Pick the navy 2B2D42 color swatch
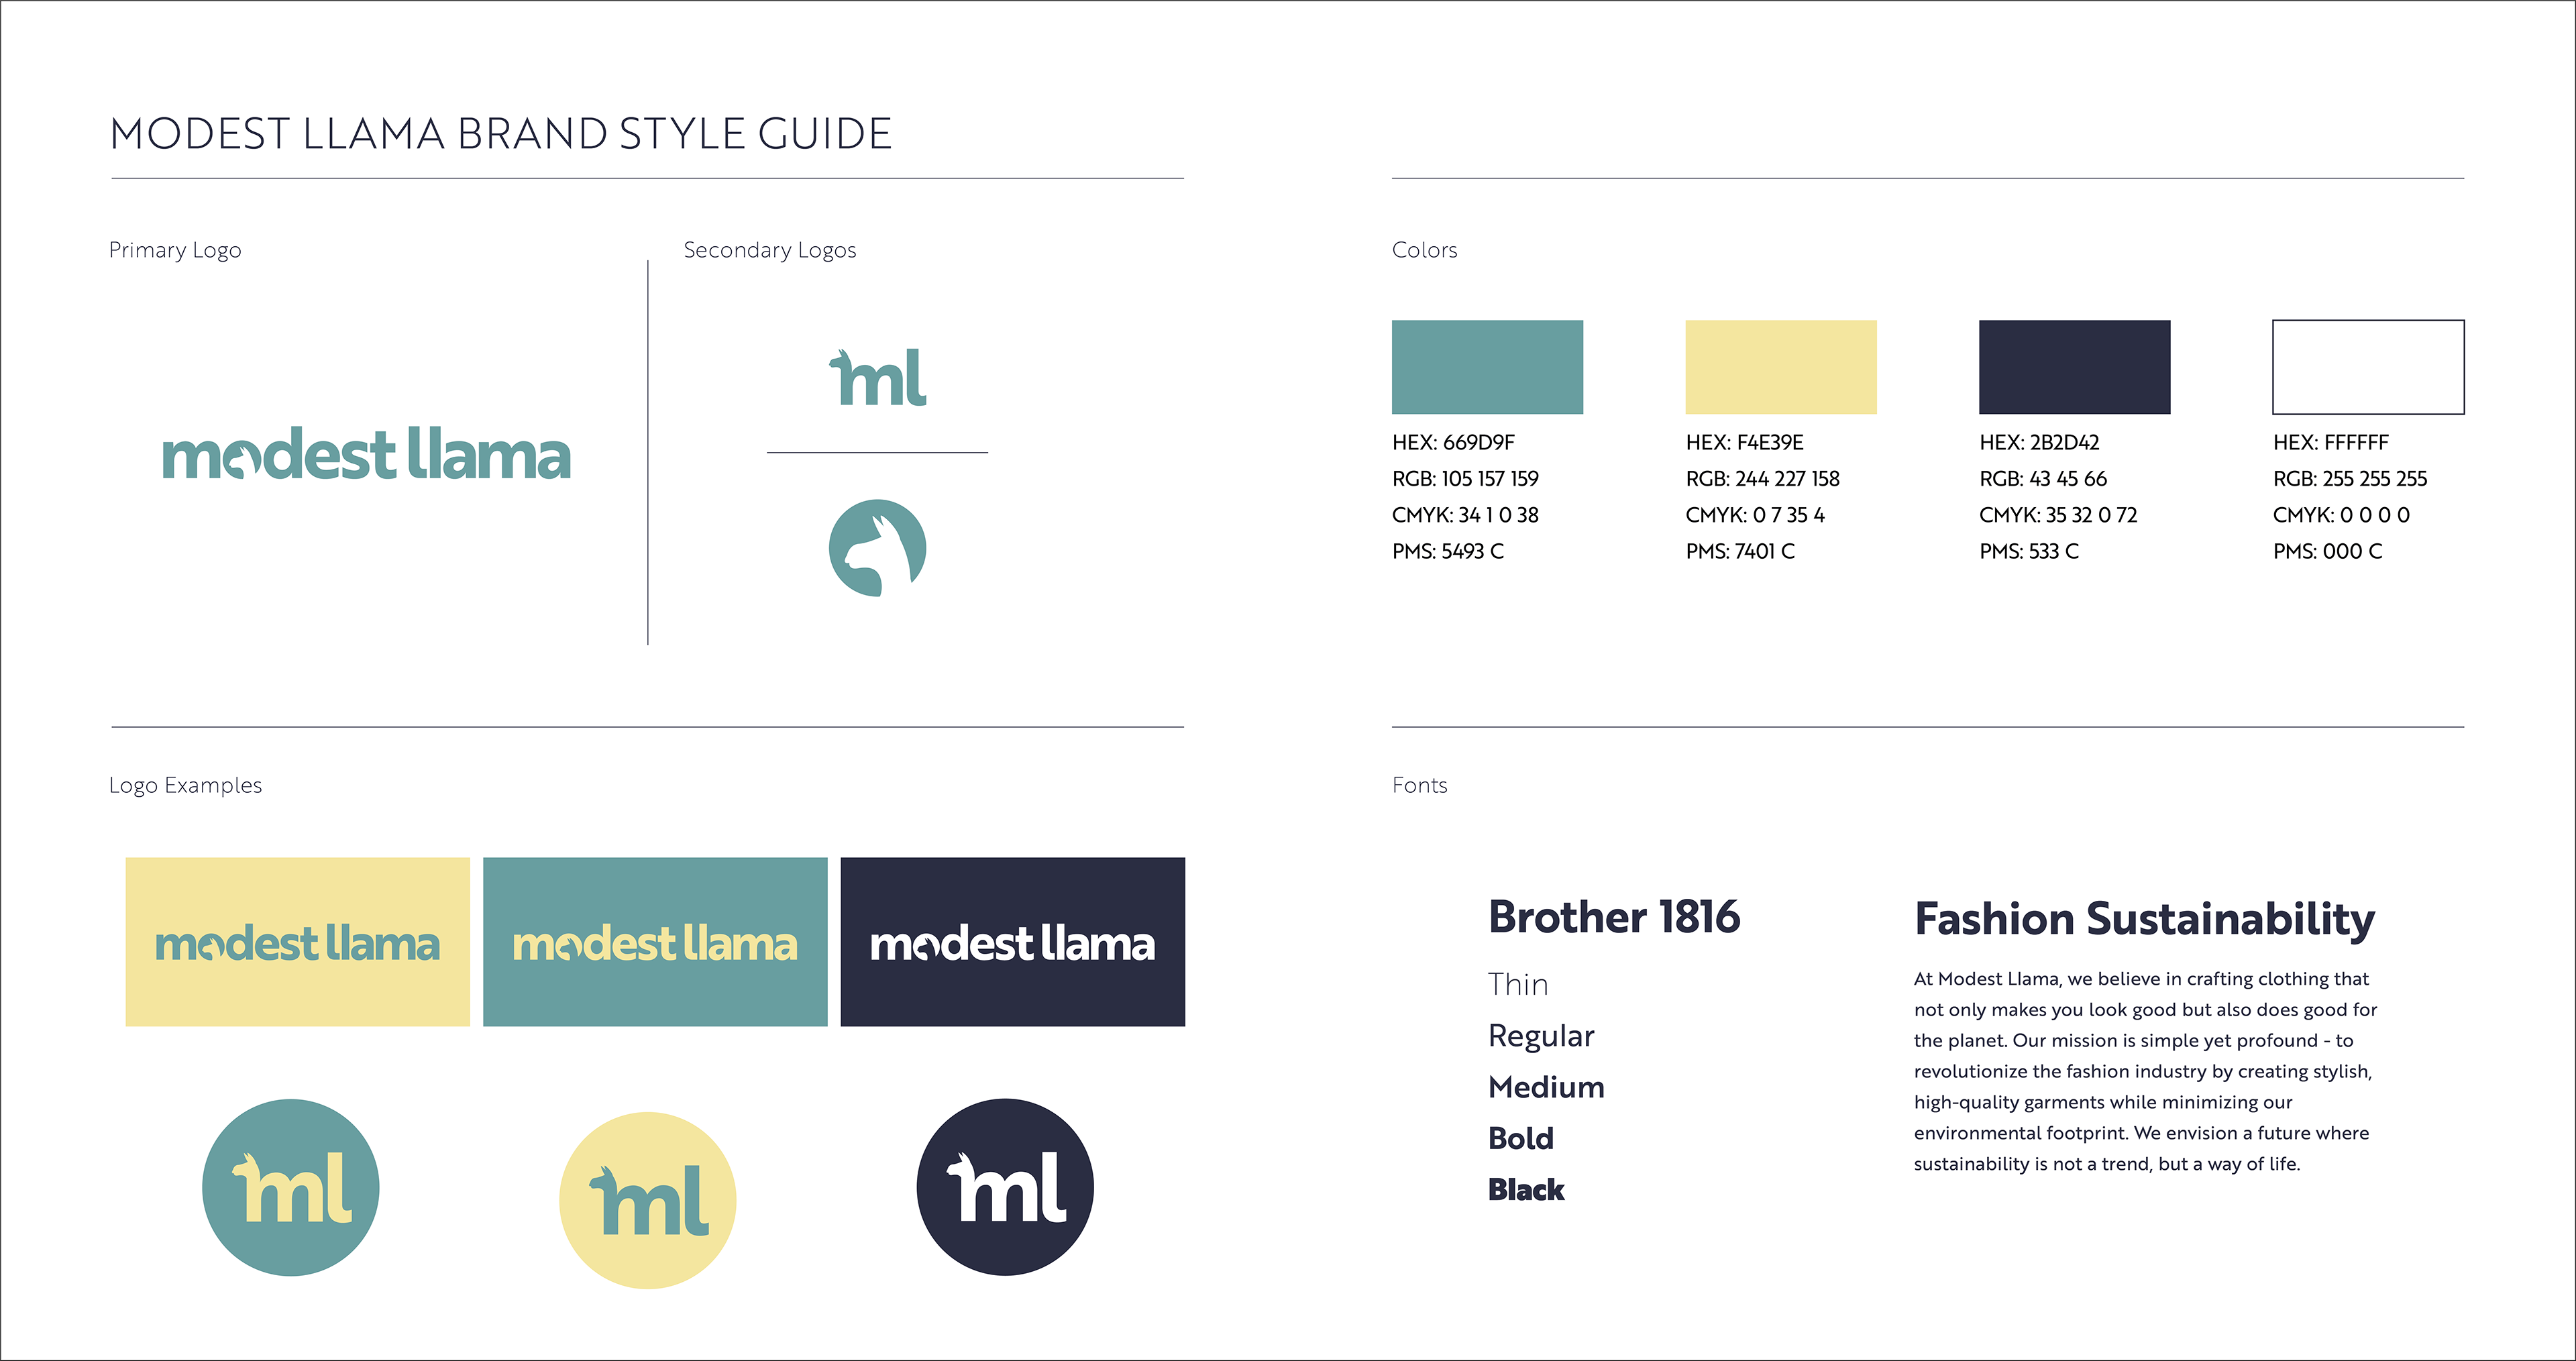 pyautogui.click(x=2074, y=367)
